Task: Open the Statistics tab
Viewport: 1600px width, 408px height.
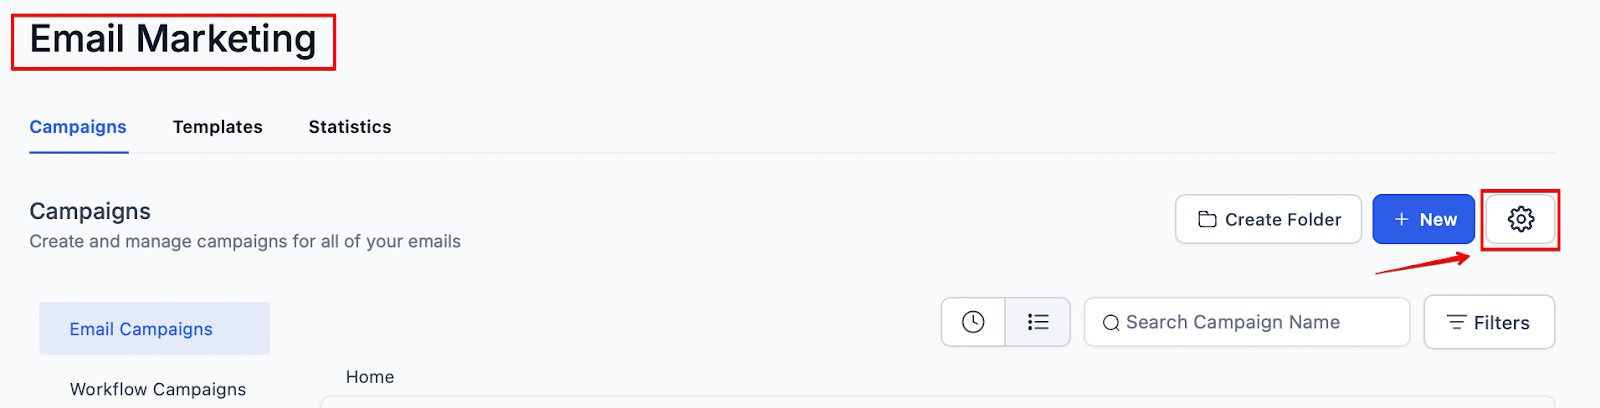Action: click(x=350, y=127)
